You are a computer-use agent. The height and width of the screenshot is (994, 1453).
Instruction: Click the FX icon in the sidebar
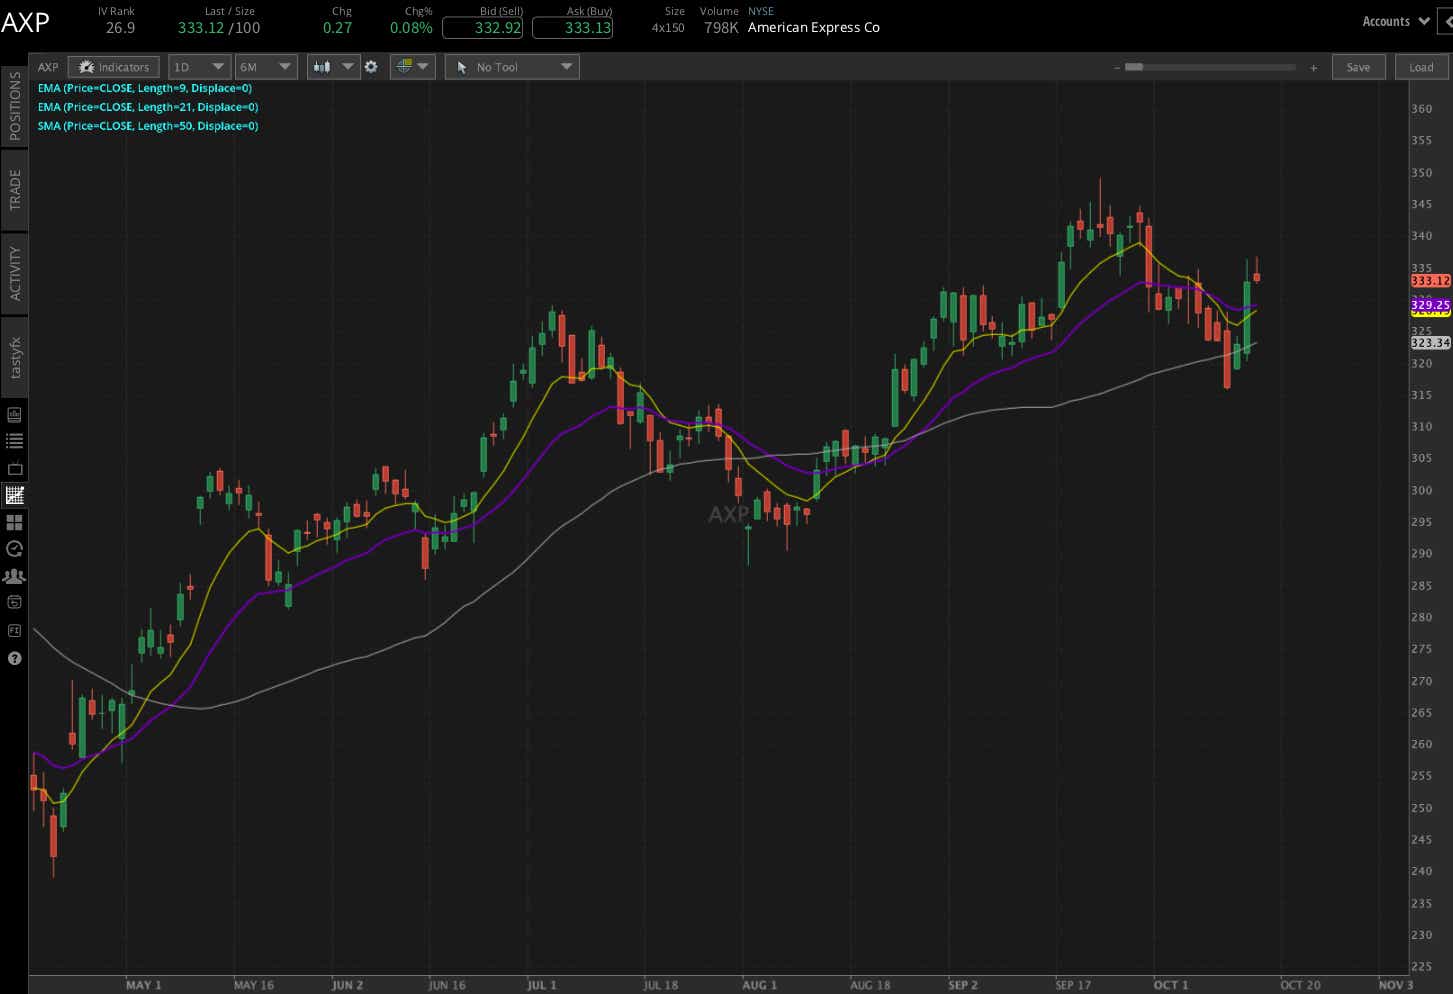pos(14,631)
